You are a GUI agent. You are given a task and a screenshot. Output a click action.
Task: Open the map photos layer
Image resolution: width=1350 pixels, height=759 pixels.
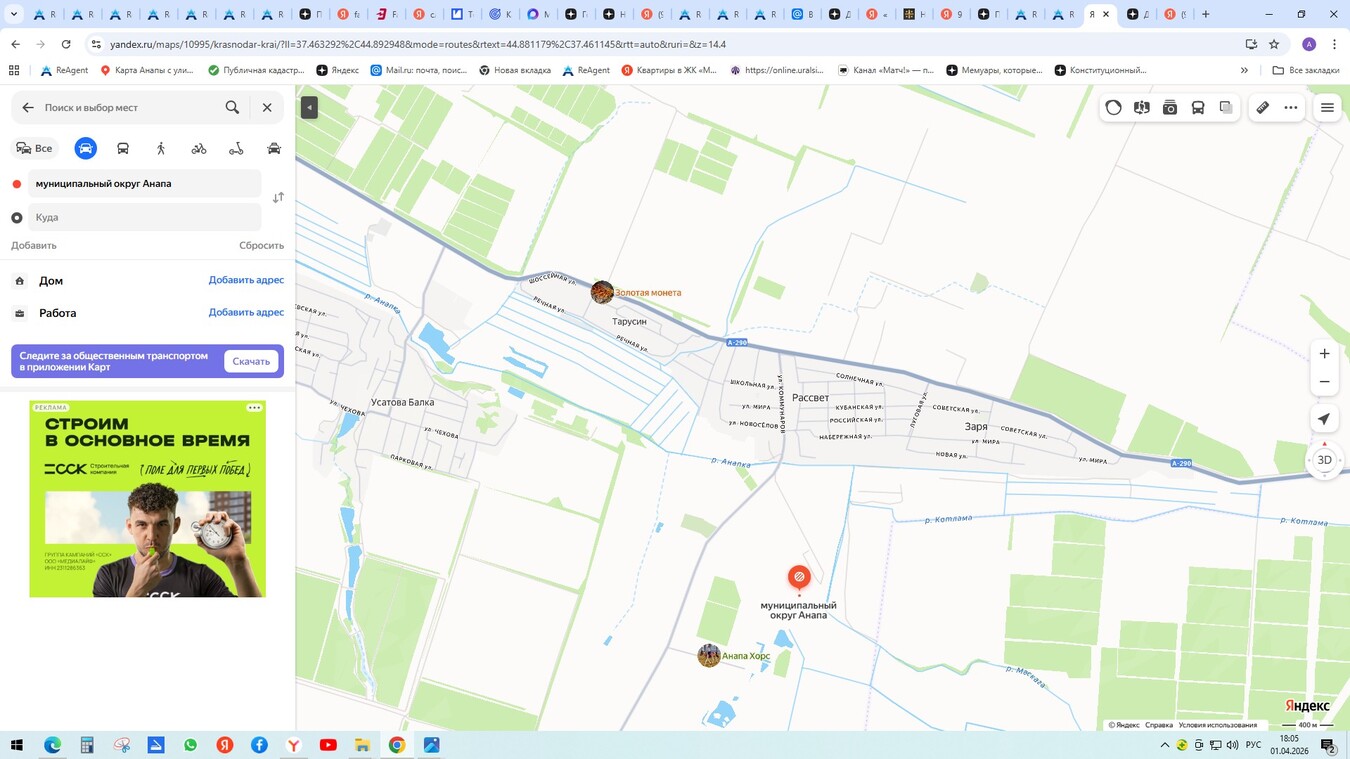click(x=1169, y=108)
